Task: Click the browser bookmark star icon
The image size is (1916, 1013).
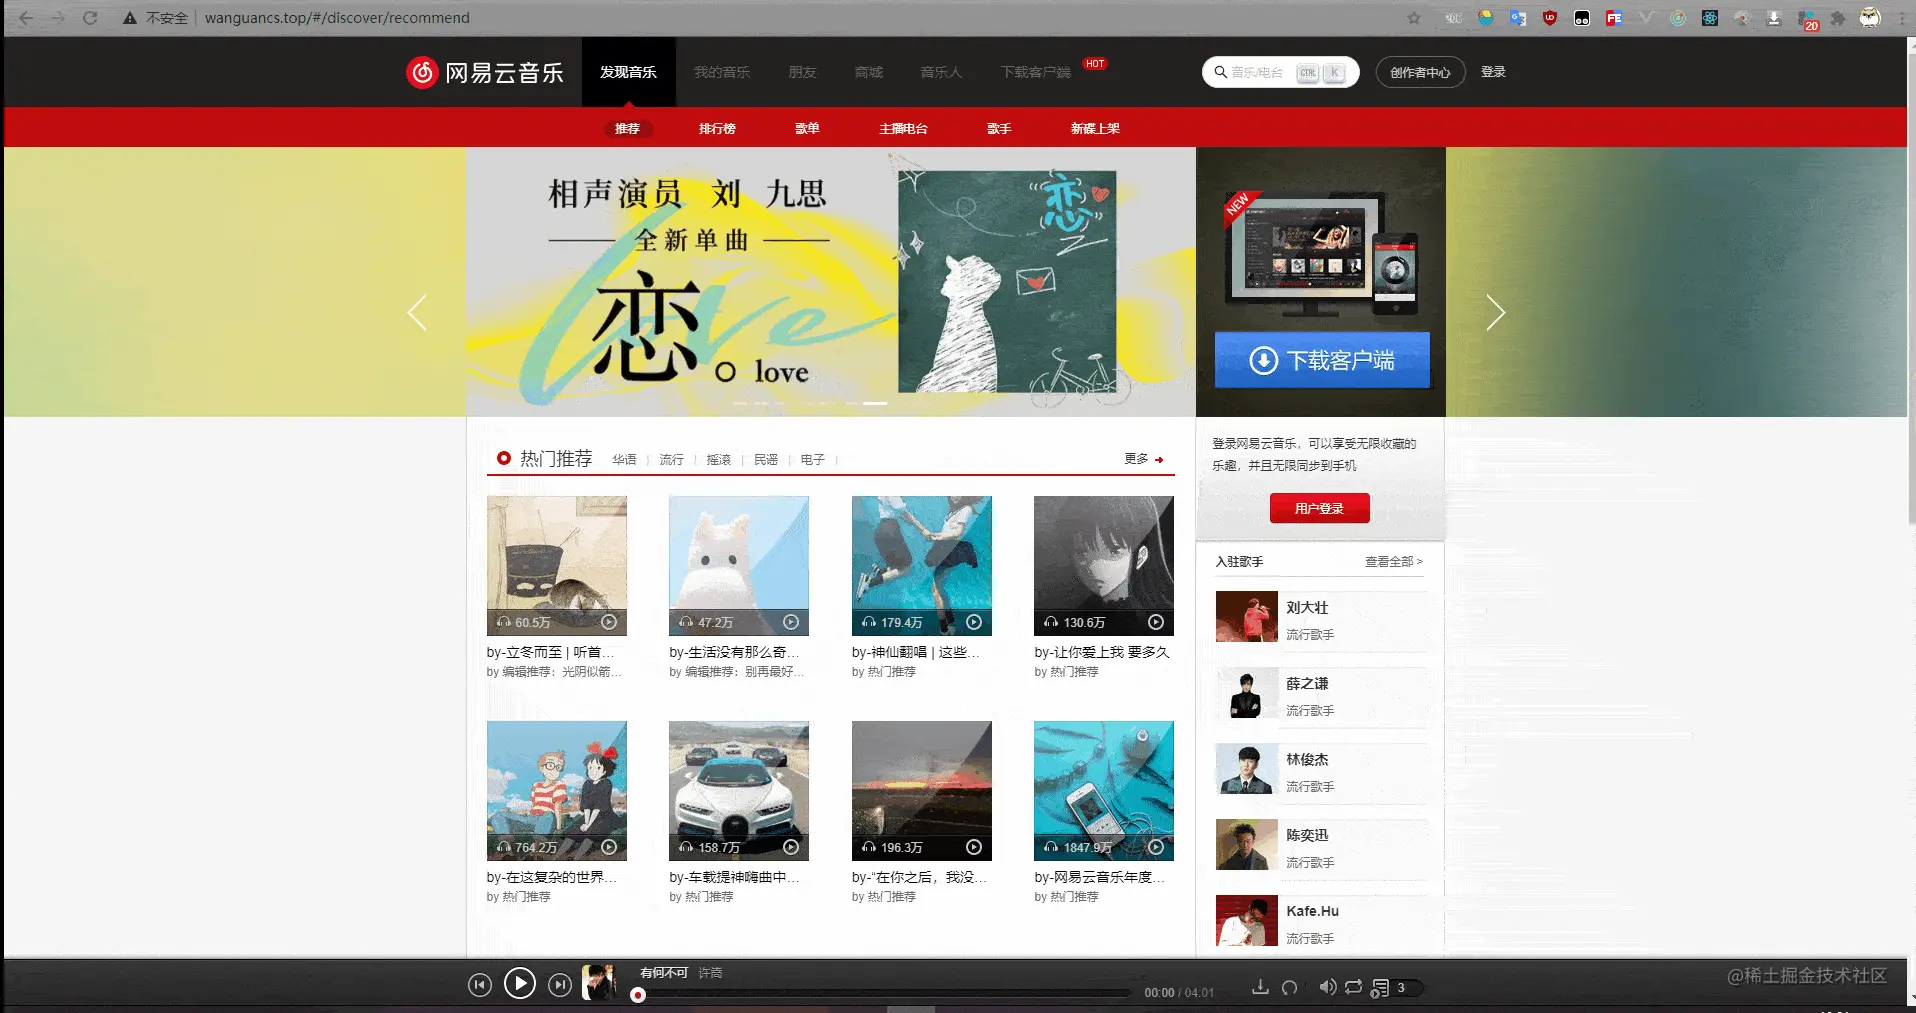Action: pyautogui.click(x=1414, y=18)
